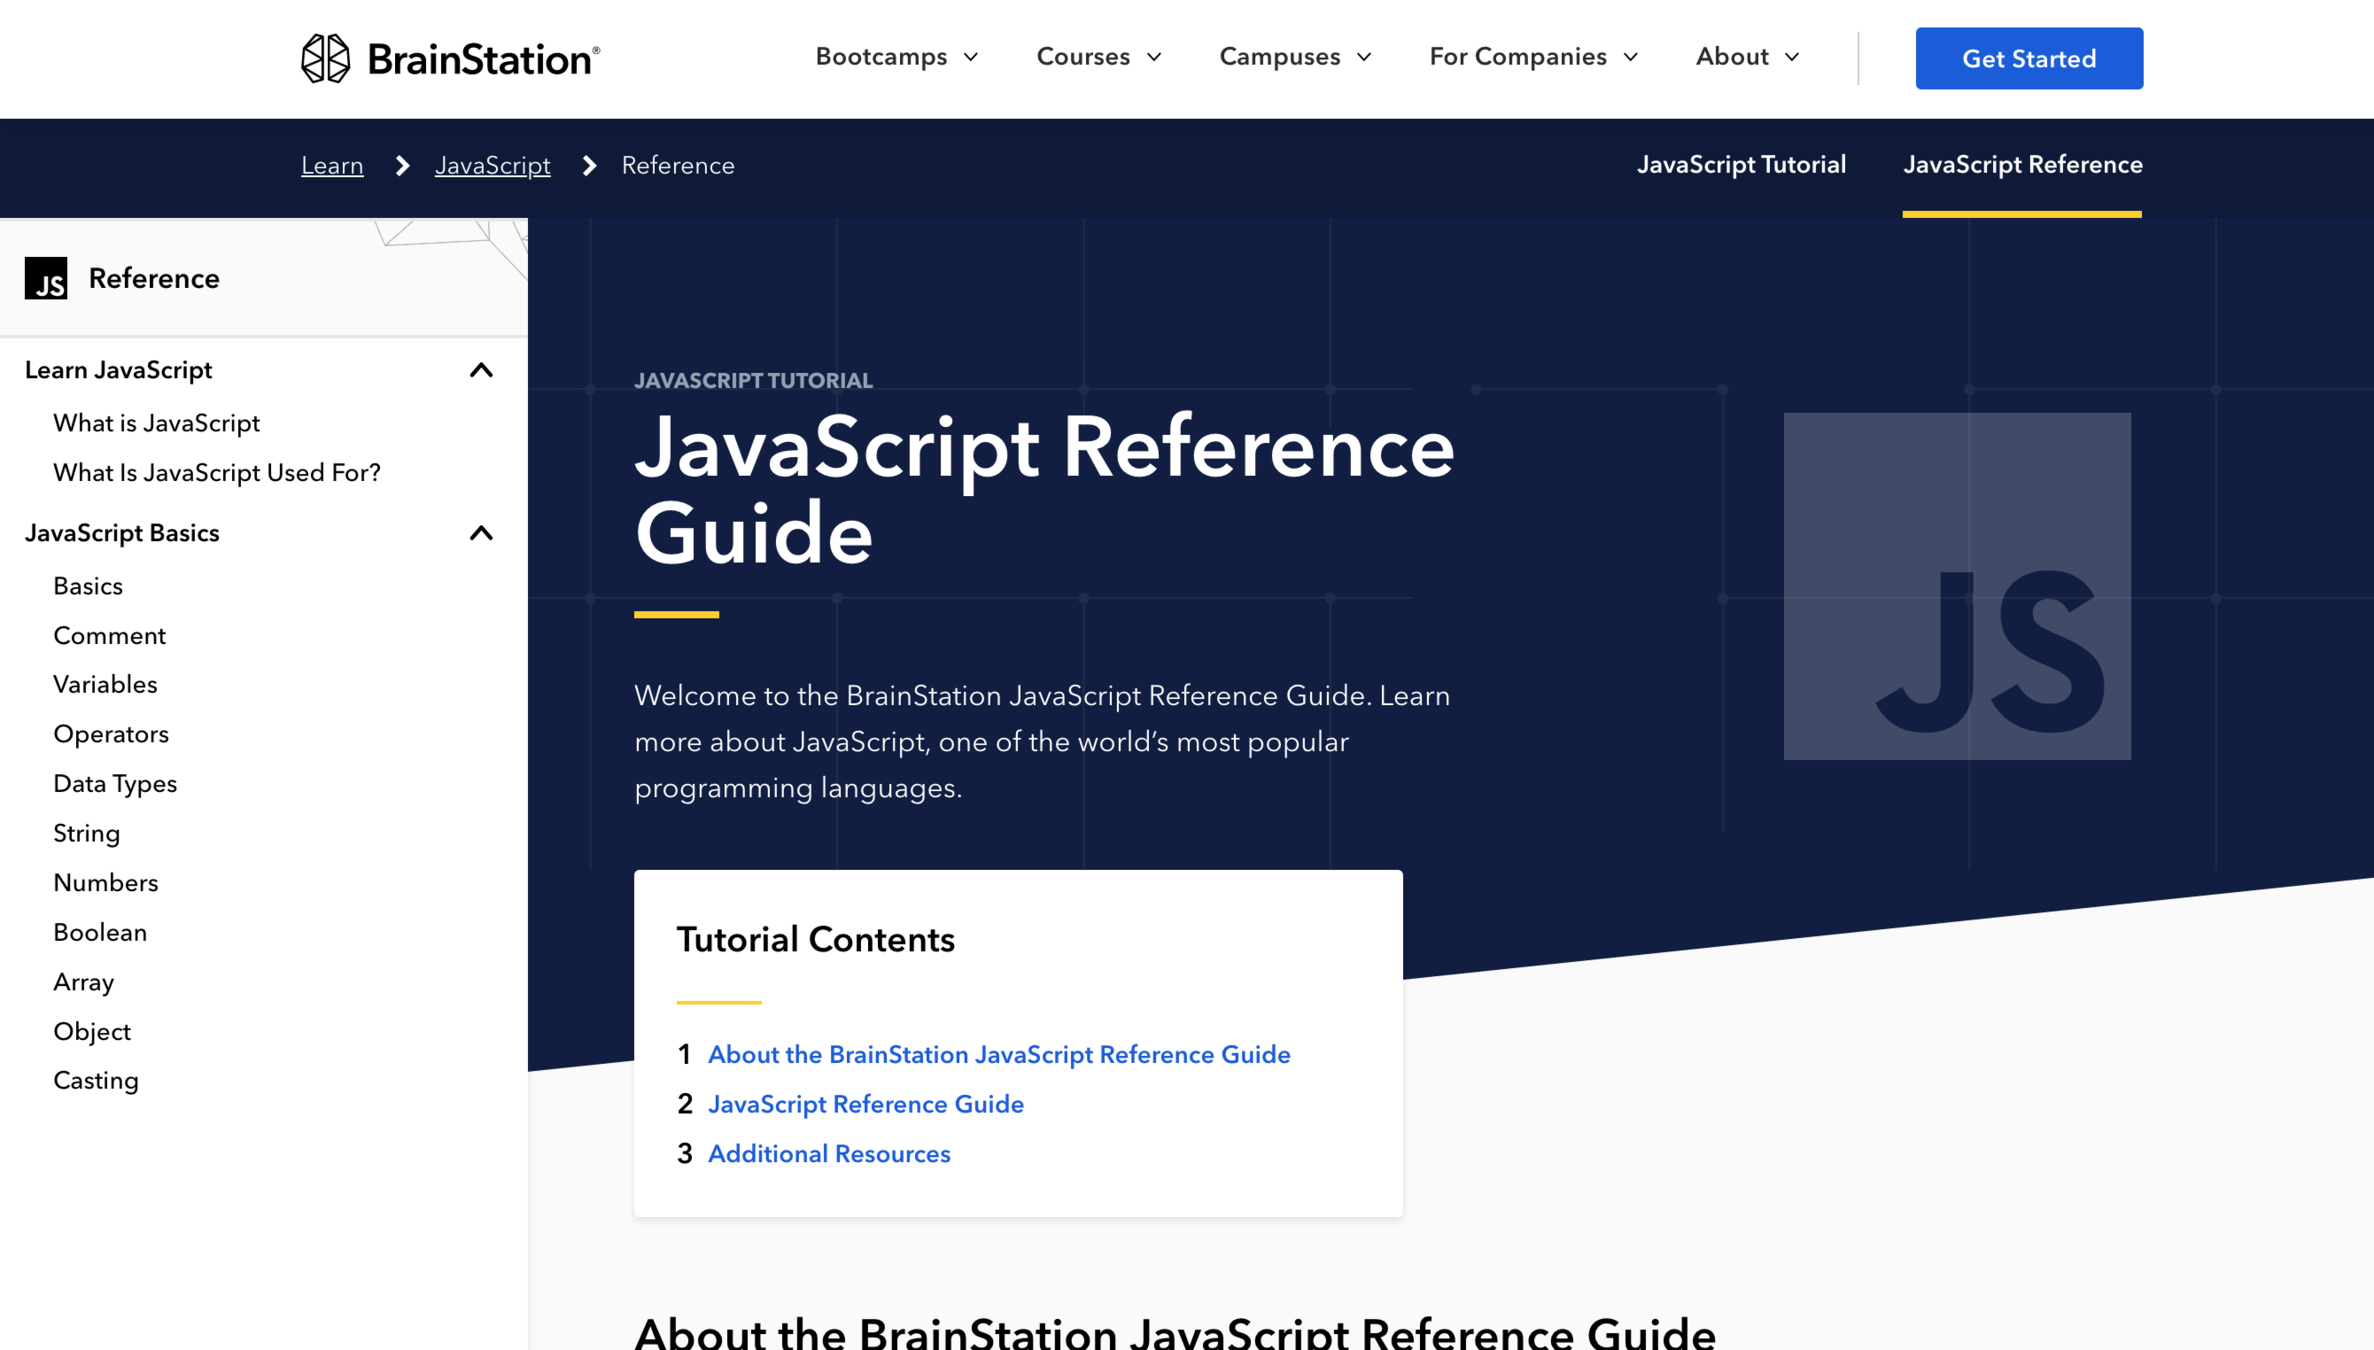Expand the Courses navigation dropdown

[x=1098, y=57]
